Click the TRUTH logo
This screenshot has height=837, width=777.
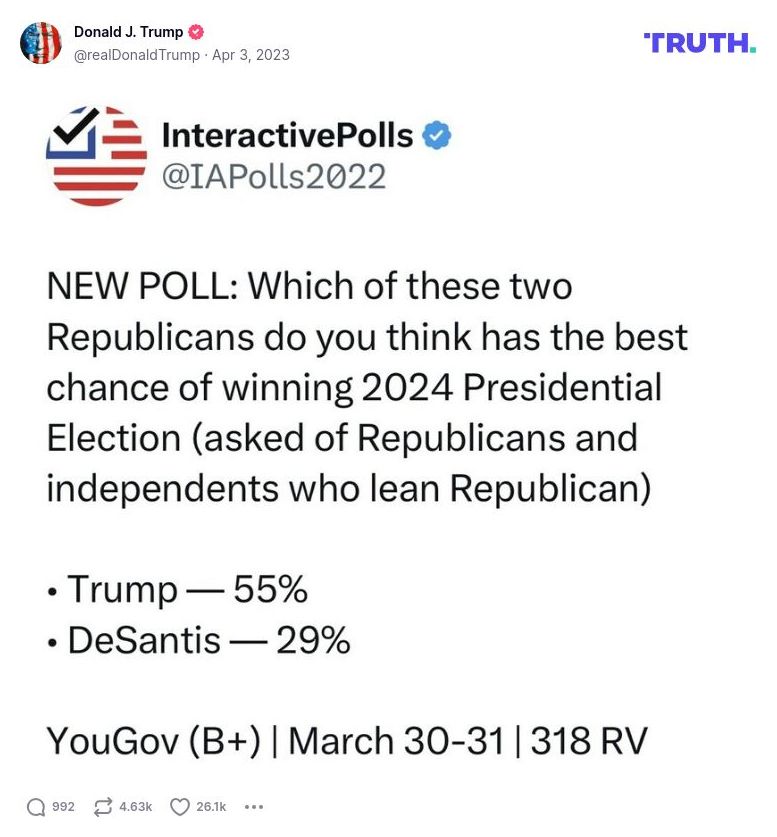tap(700, 42)
